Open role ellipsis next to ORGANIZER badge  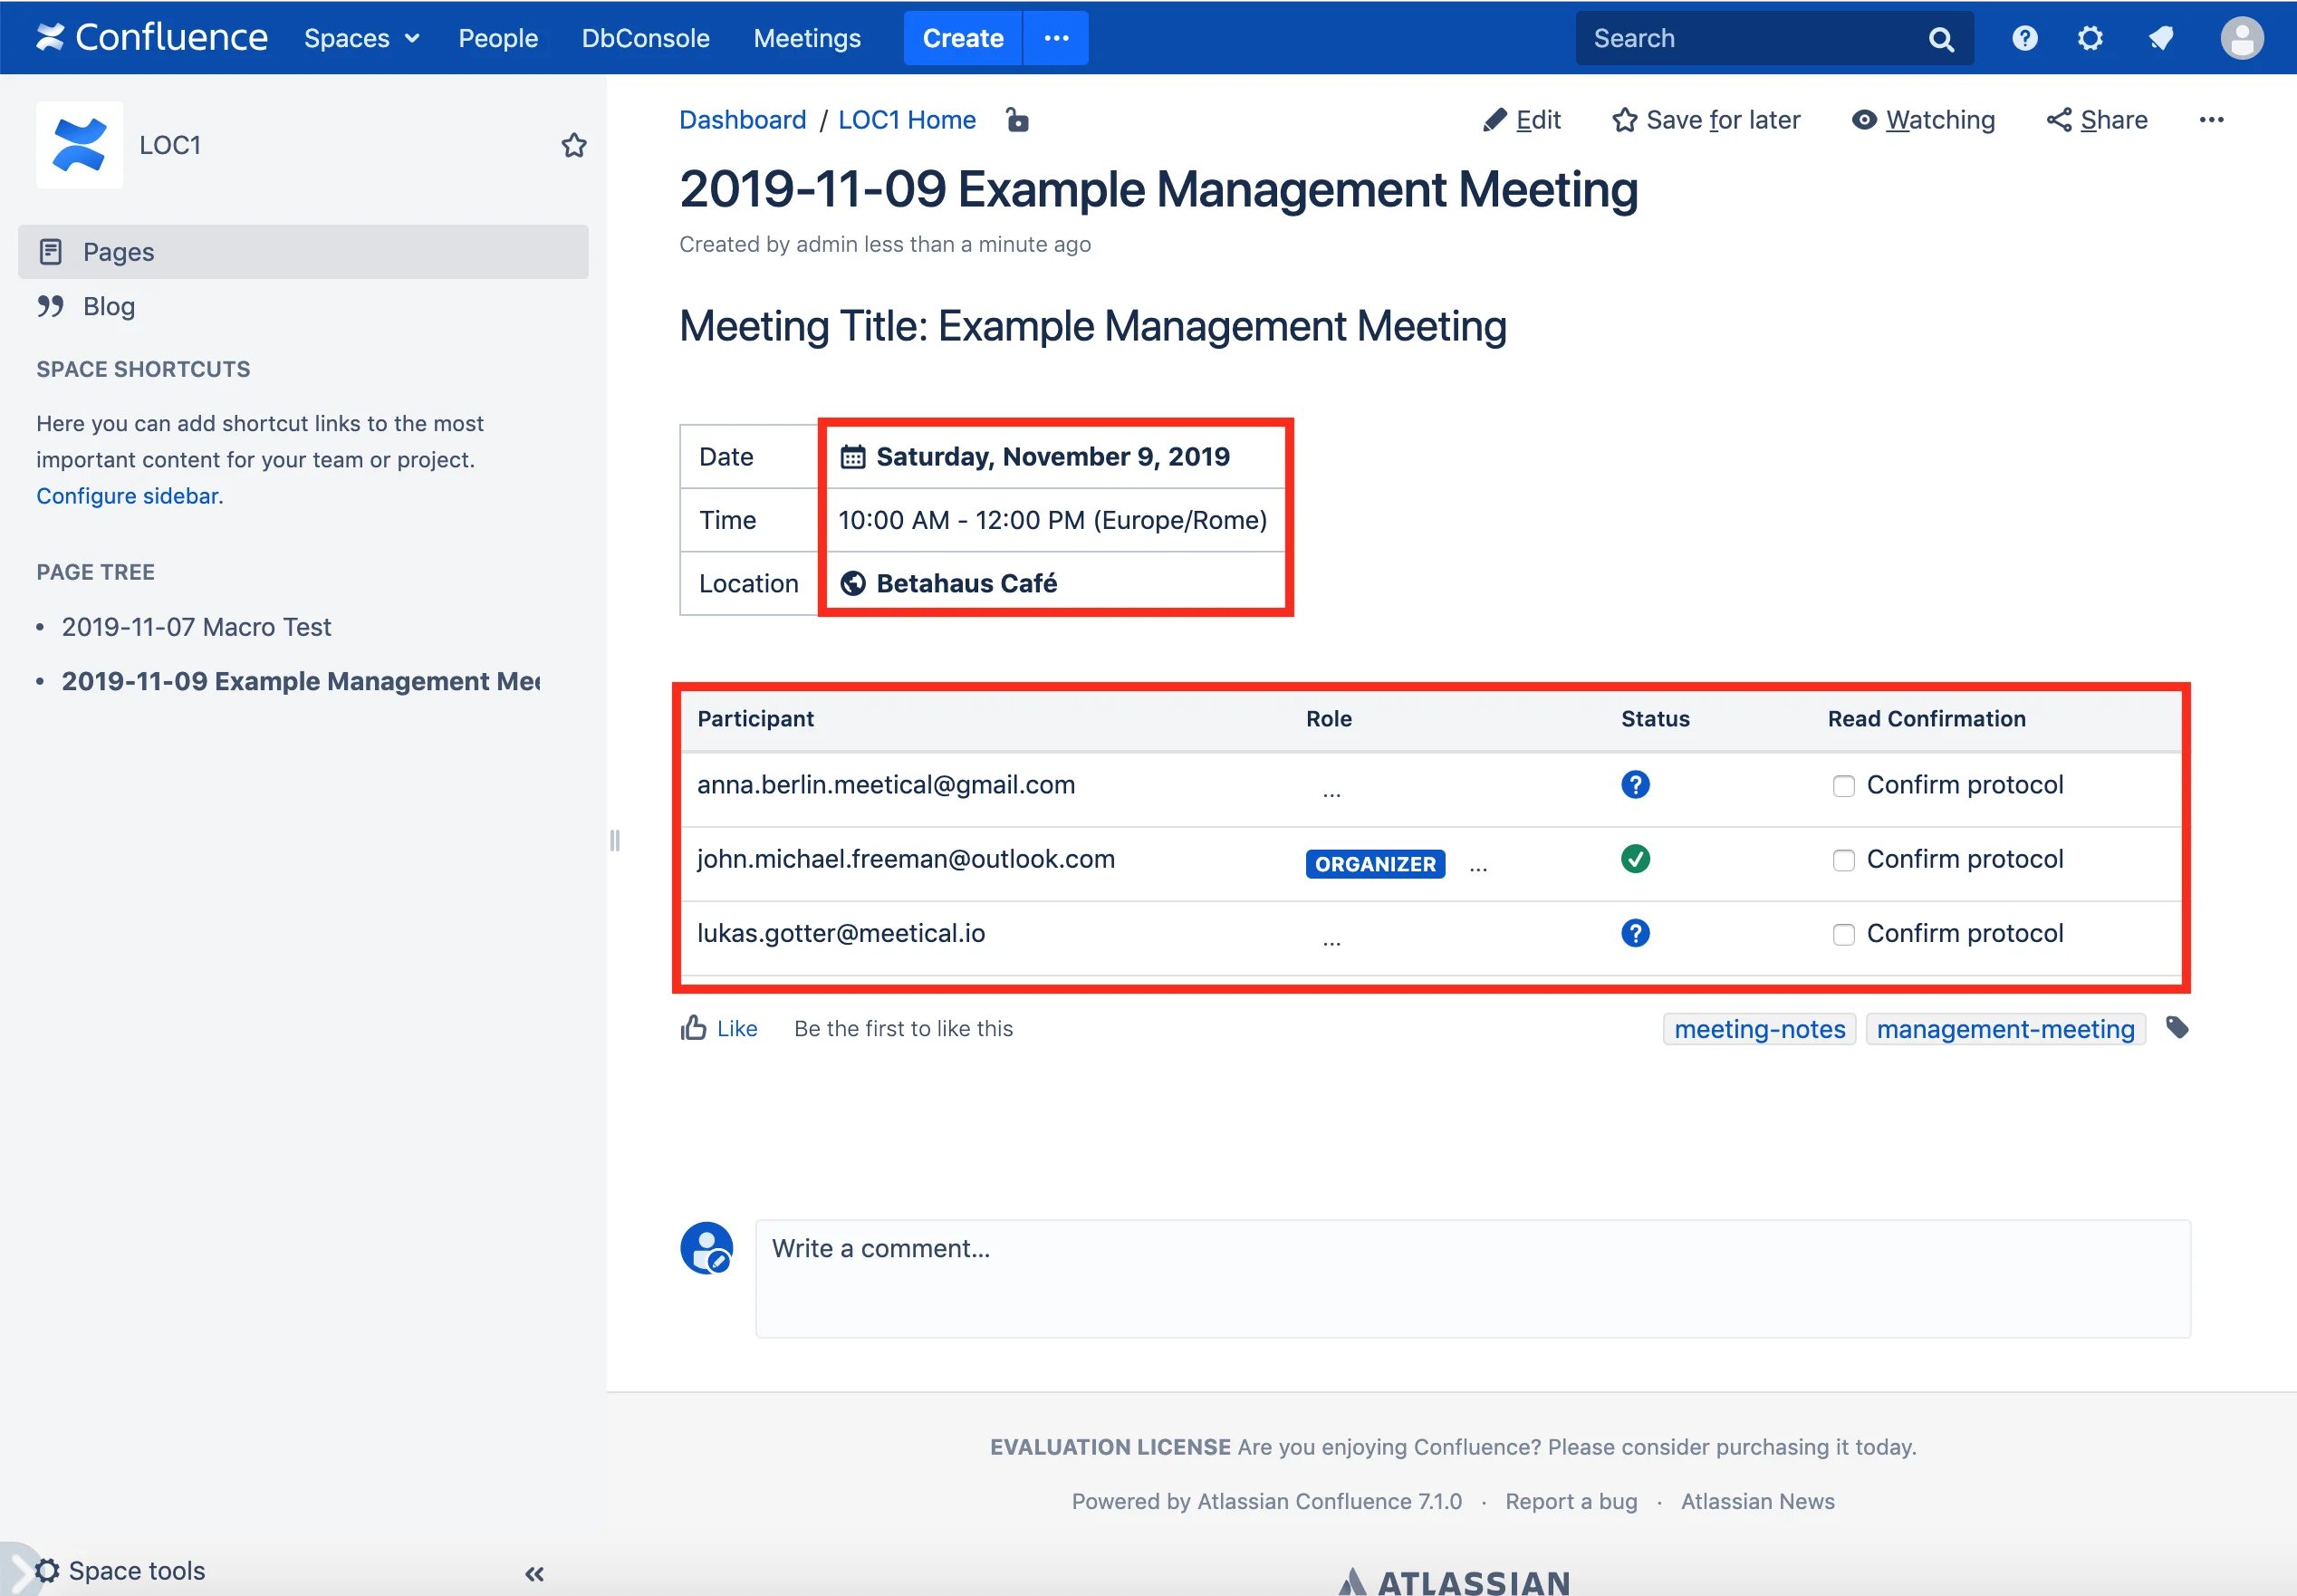click(1478, 868)
